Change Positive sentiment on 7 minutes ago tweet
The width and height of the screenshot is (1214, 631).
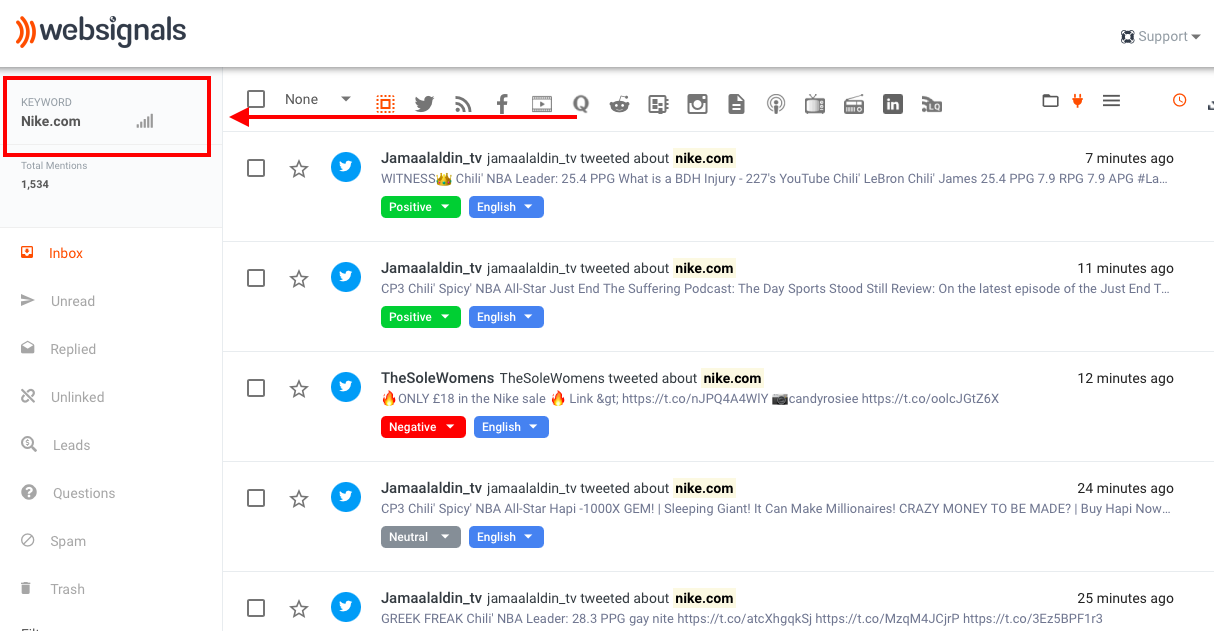tap(421, 207)
